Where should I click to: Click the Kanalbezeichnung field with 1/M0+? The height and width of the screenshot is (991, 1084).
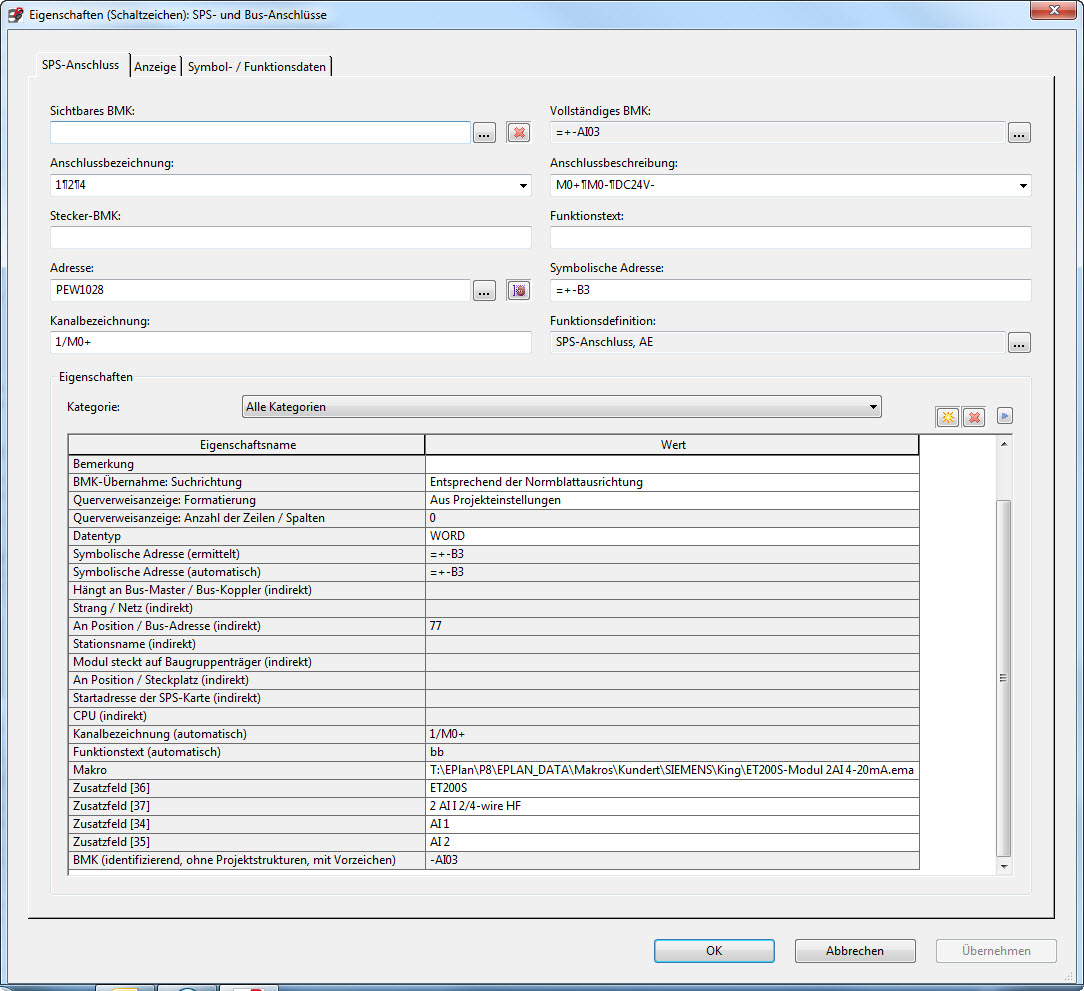click(x=290, y=342)
